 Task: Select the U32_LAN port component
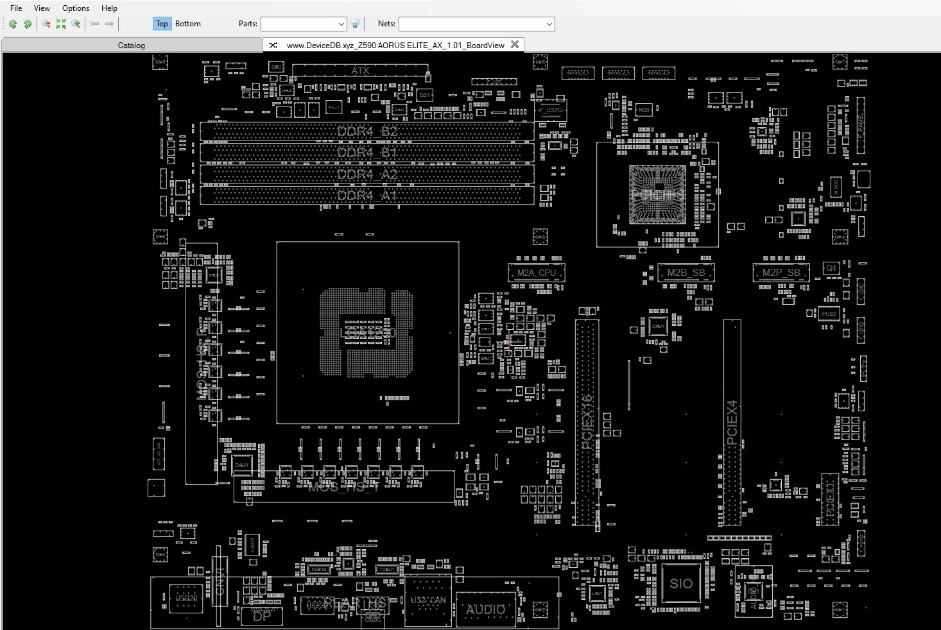pos(428,600)
